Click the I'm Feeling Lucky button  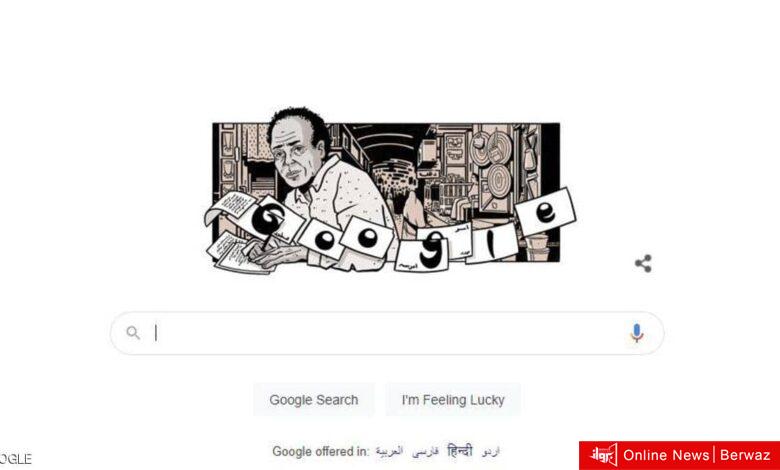coord(453,399)
